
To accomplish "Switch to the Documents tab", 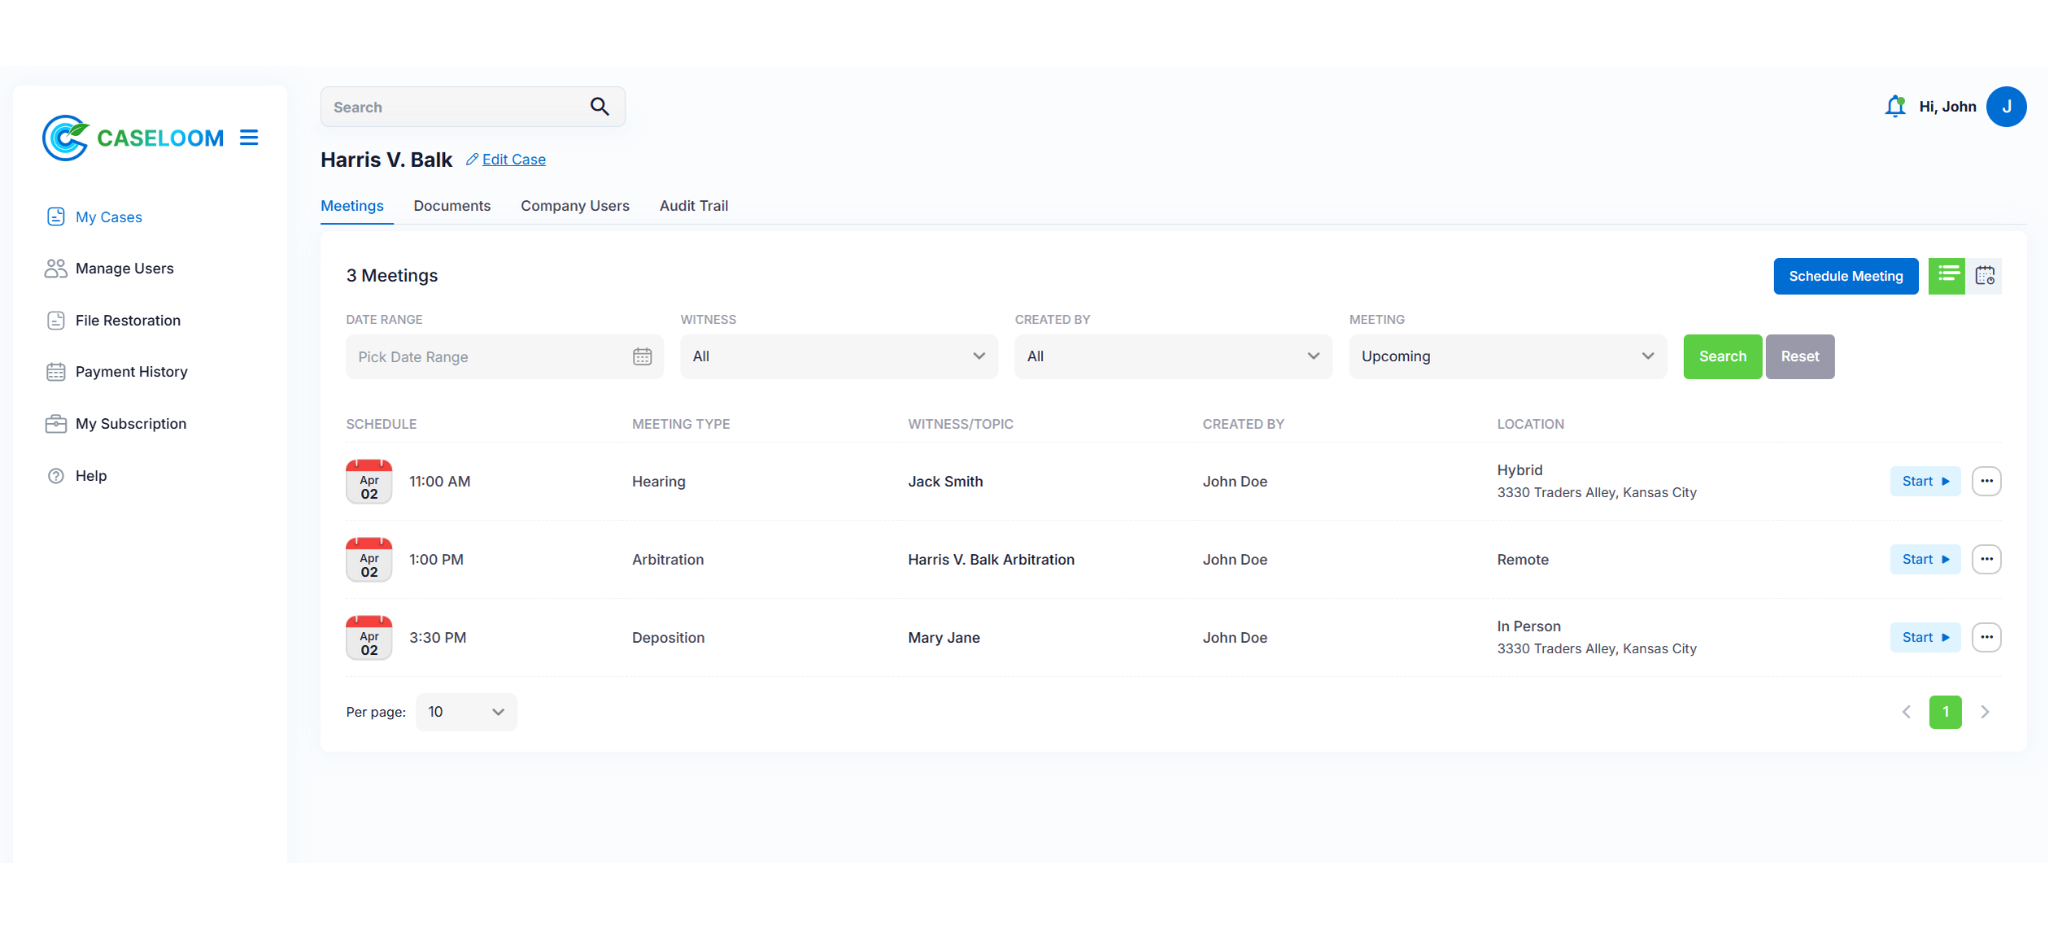I will (452, 206).
